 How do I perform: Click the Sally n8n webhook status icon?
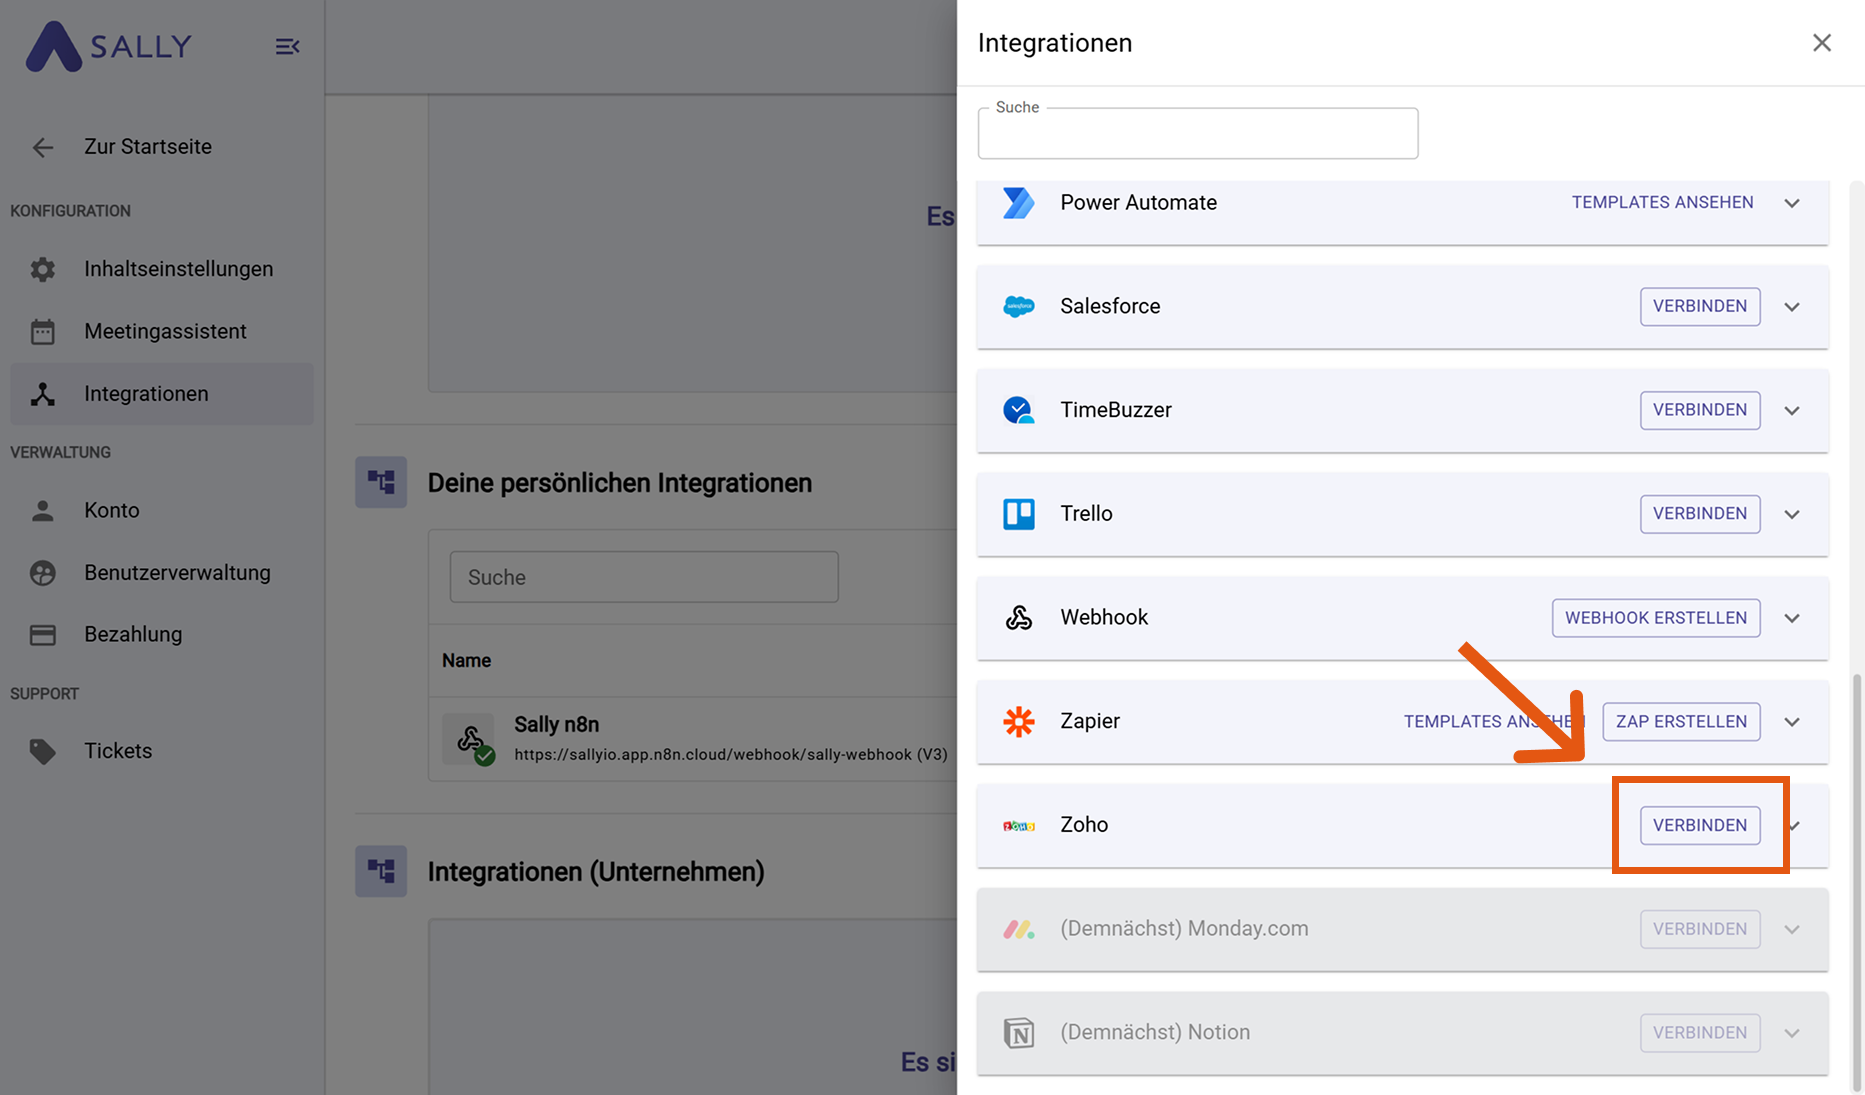(x=470, y=740)
